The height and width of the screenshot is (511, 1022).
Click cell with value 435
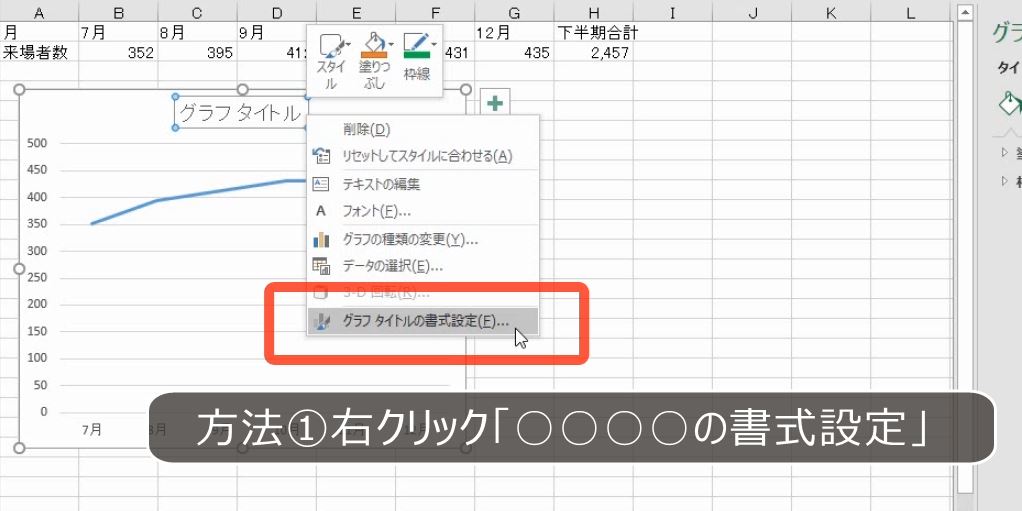coord(514,53)
